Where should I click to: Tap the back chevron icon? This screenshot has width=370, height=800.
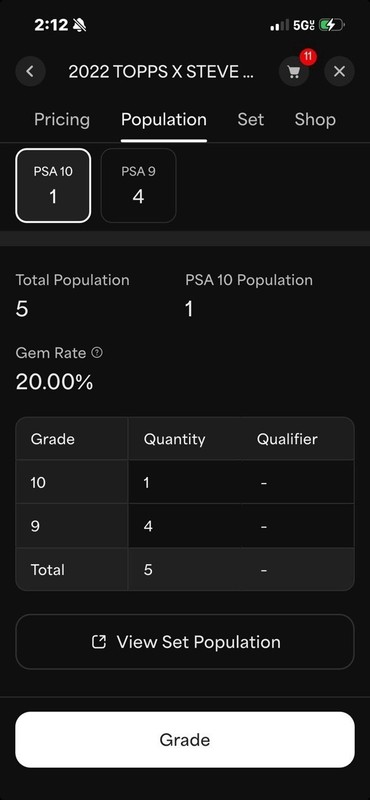click(30, 71)
